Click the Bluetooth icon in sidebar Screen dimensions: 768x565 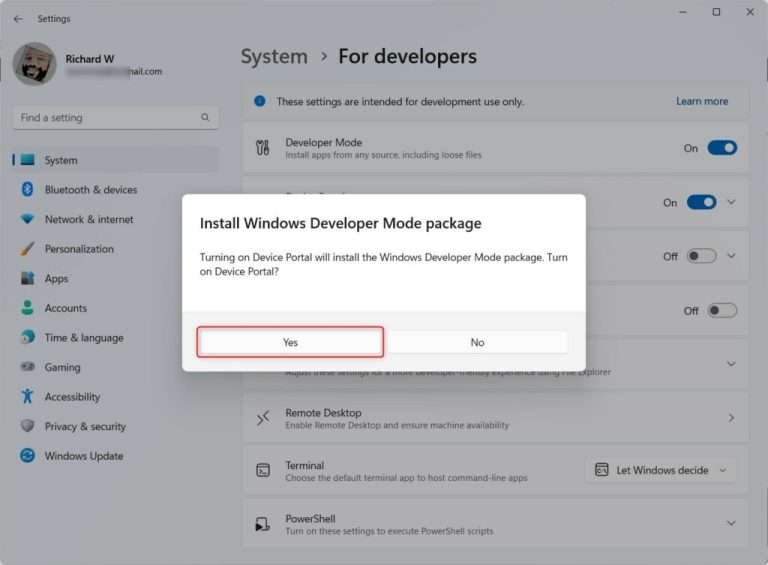coord(27,189)
